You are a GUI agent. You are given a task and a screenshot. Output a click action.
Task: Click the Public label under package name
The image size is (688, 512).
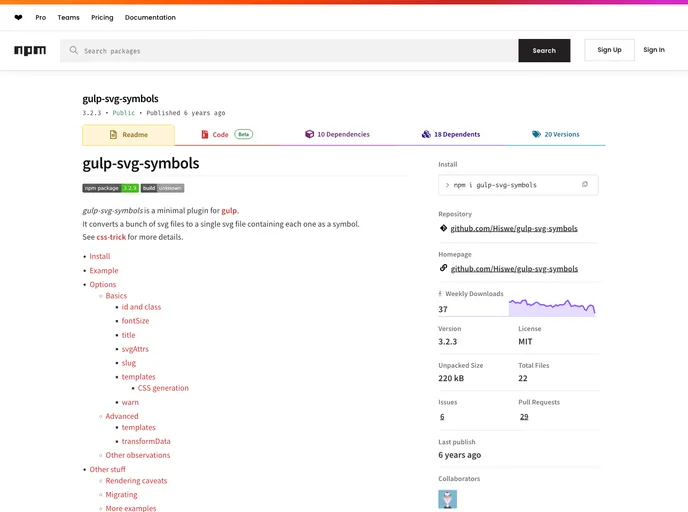click(x=124, y=113)
